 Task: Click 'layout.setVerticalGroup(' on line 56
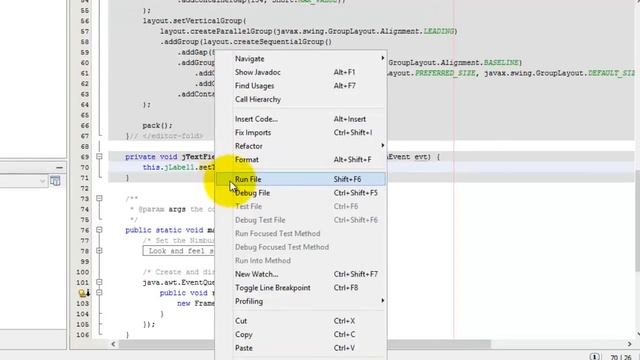[194, 21]
